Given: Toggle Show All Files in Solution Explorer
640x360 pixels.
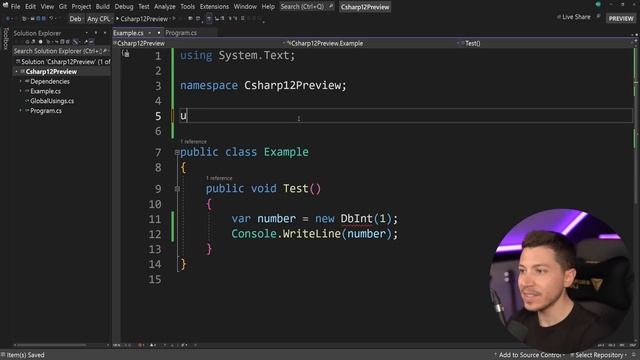Looking at the screenshot, I should tap(67, 42).
